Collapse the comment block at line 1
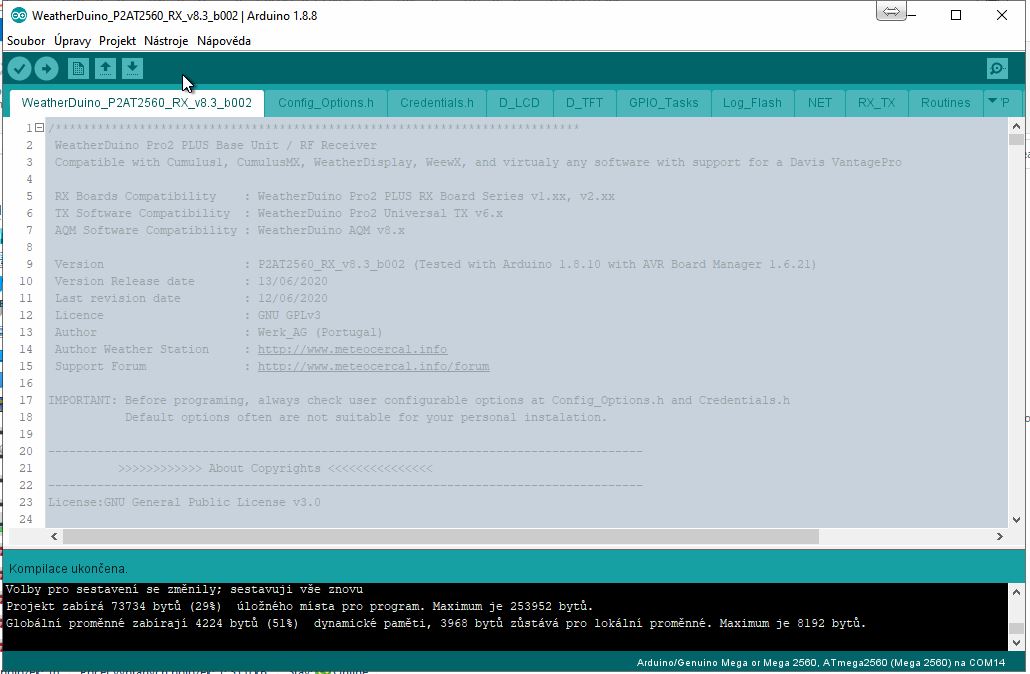Screen dimensions: 1030x674 coord(39,128)
